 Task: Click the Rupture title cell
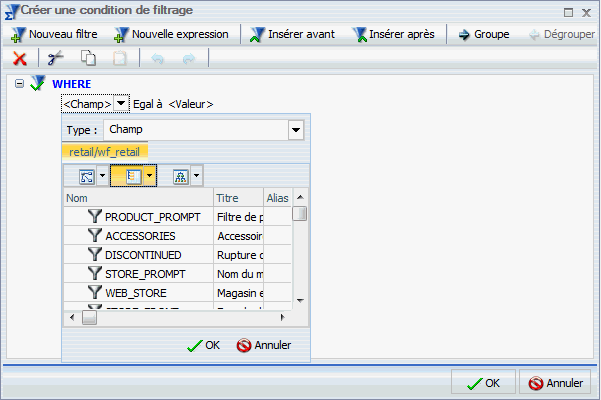point(238,255)
